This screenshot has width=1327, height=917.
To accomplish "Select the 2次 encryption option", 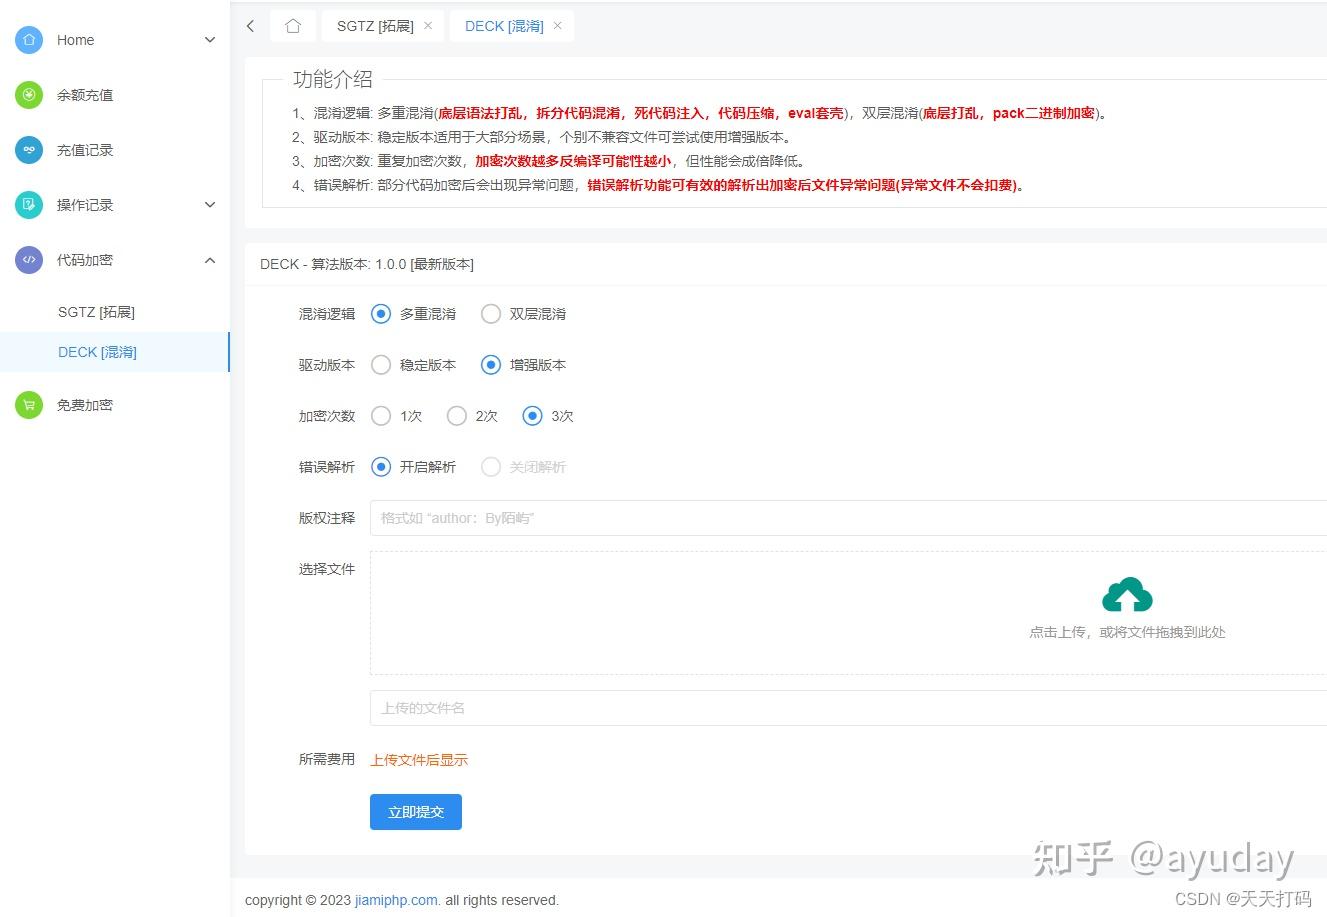I will (x=456, y=416).
